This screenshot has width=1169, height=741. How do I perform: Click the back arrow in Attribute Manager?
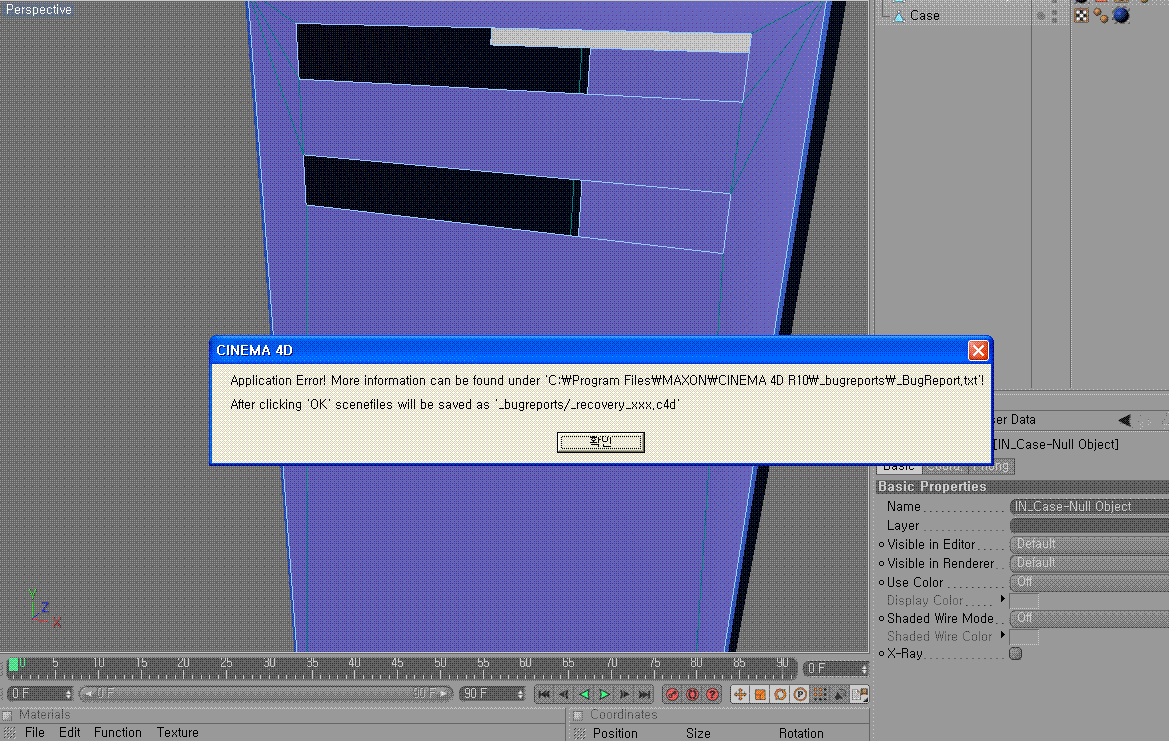[1125, 420]
